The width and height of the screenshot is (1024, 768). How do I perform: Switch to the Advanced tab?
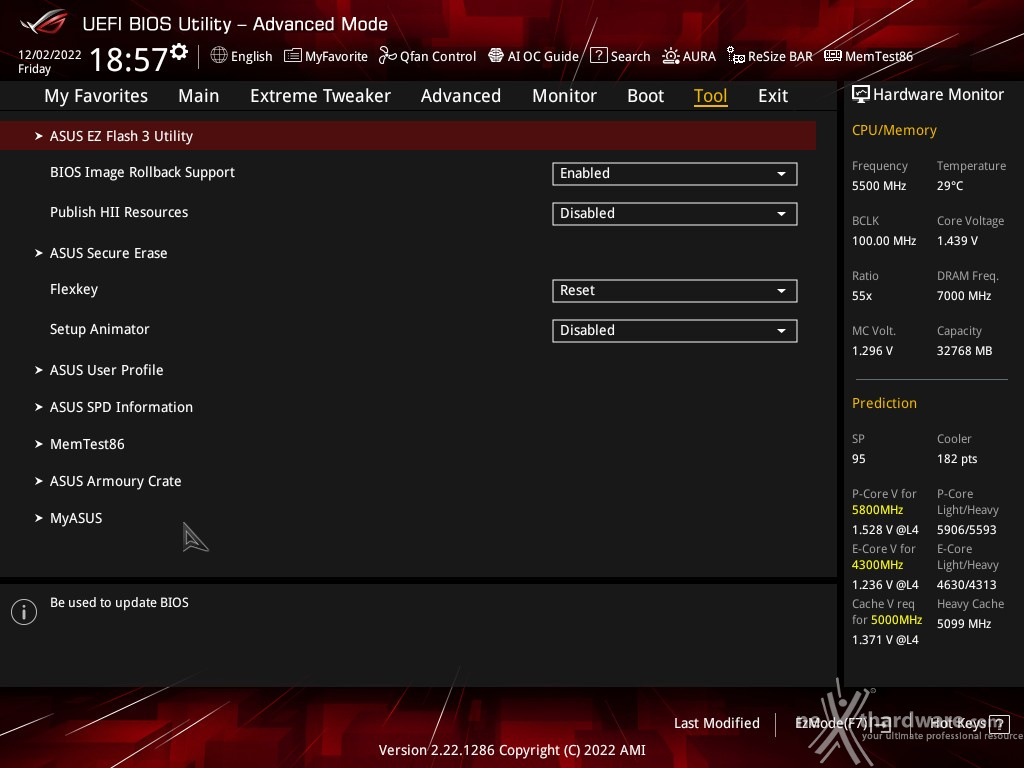tap(461, 96)
